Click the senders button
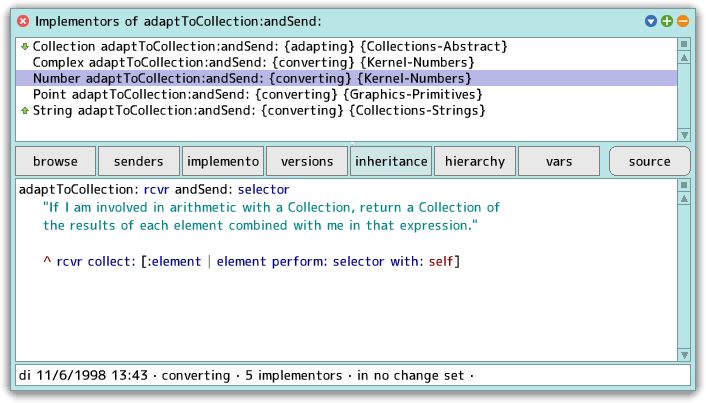Image resolution: width=706 pixels, height=403 pixels. coord(139,161)
